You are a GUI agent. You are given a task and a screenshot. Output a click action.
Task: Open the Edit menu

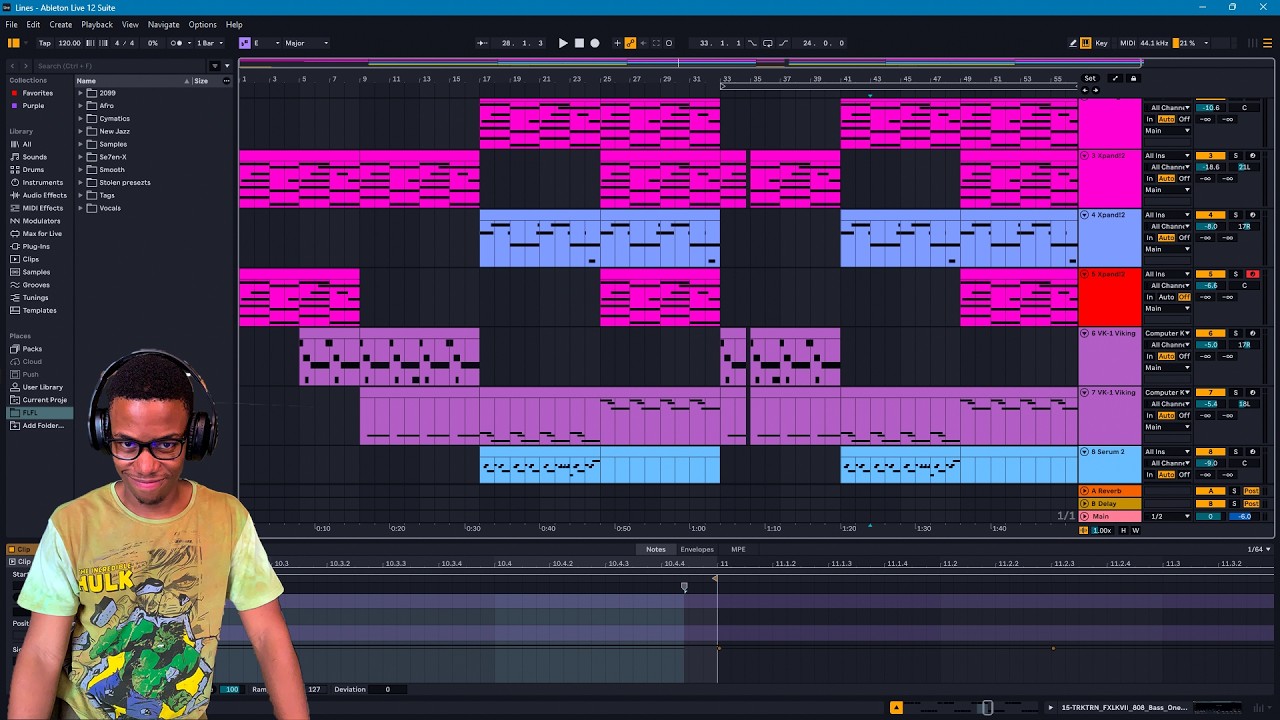click(x=34, y=25)
